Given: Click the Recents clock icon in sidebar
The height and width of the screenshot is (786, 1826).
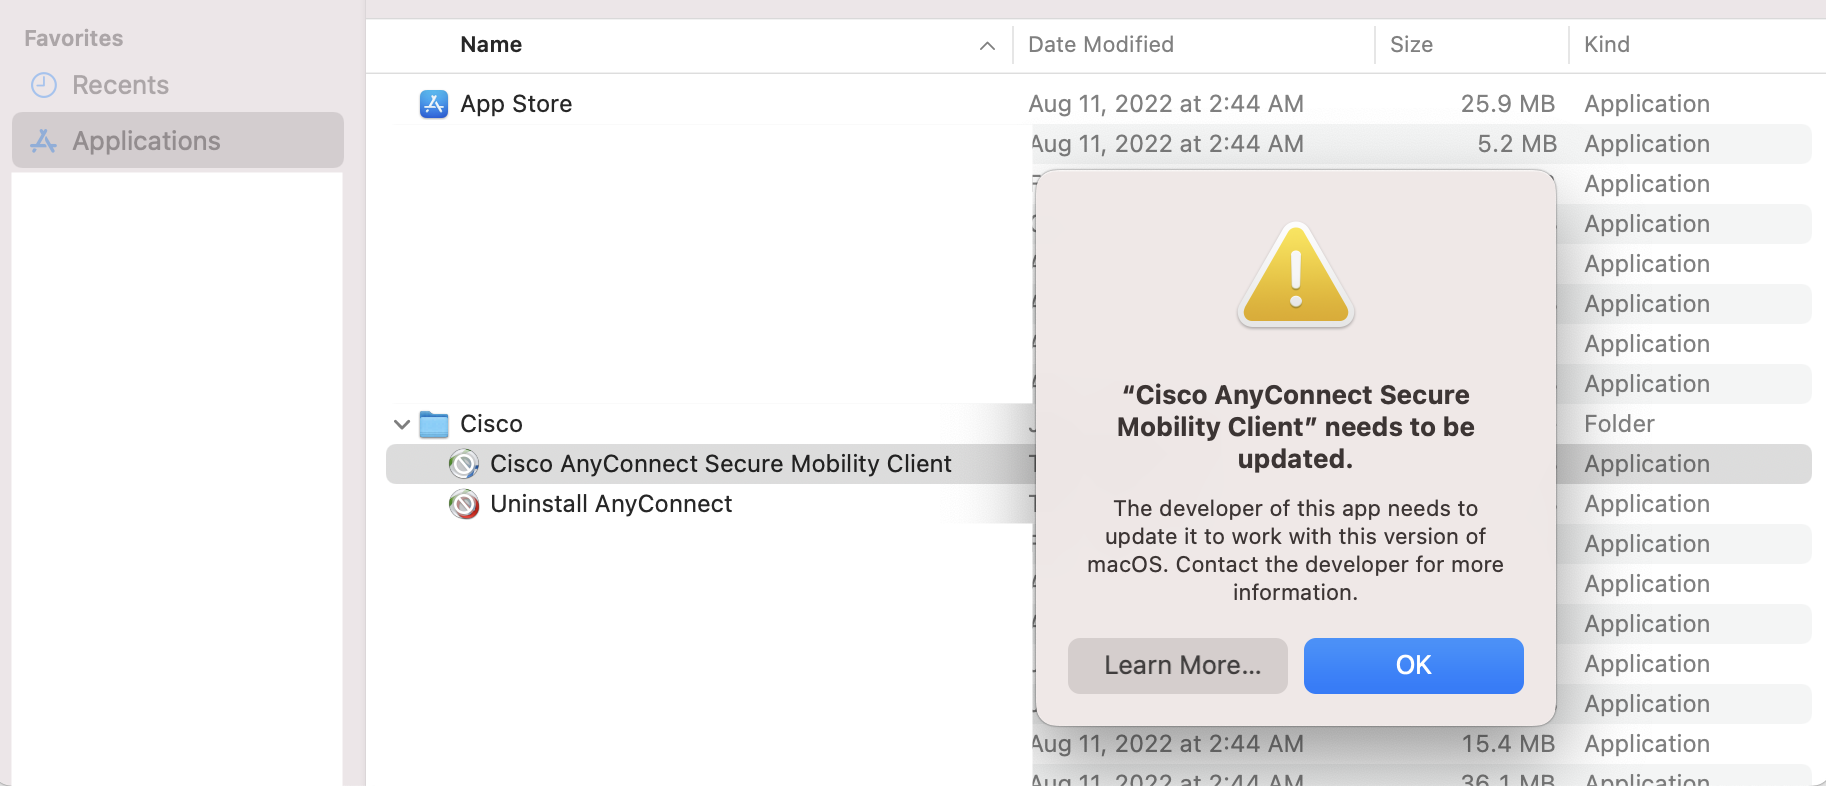Looking at the screenshot, I should 44,85.
